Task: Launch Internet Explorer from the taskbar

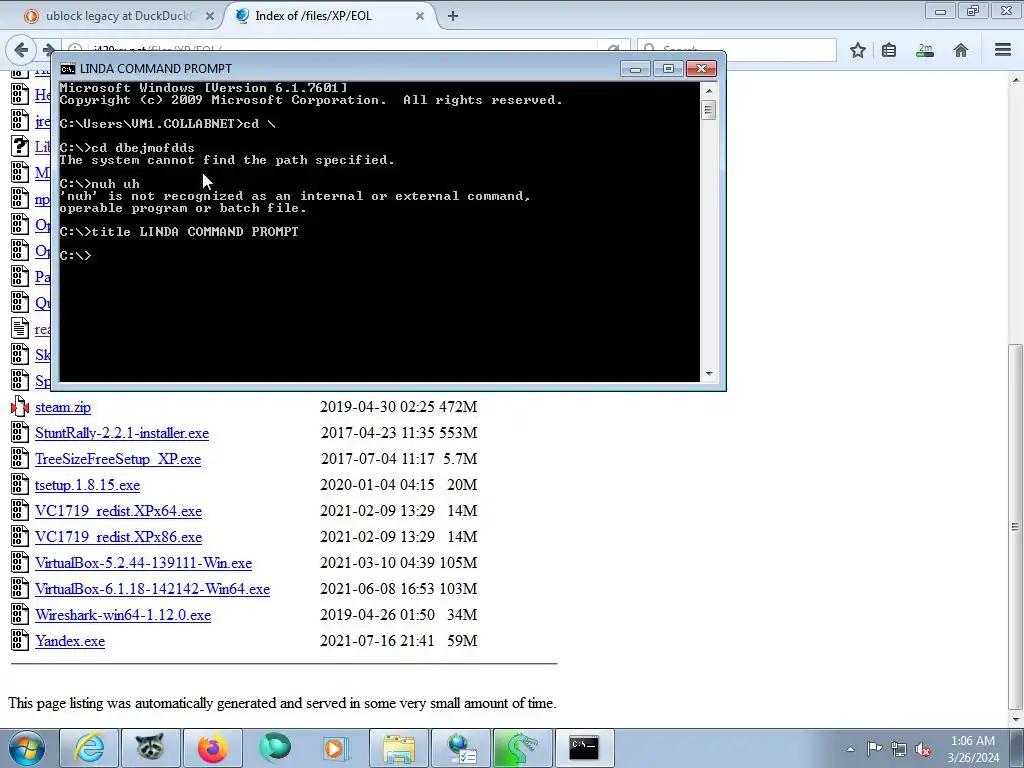Action: 89,748
